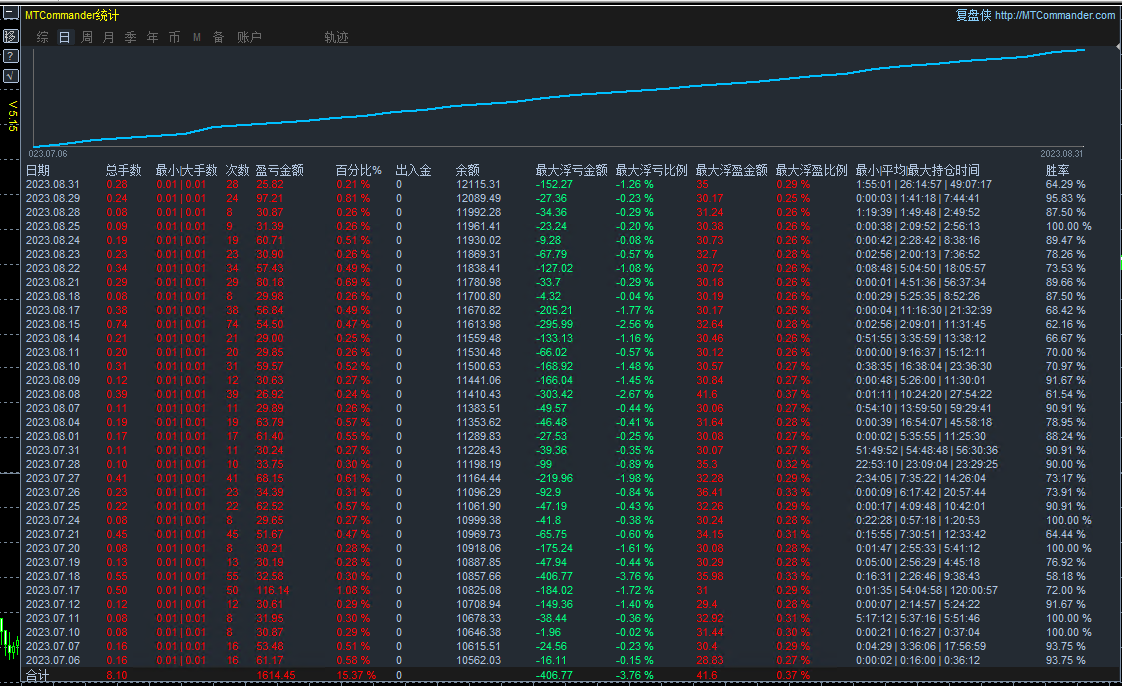Open the 年 yearly statistics tab
Image resolution: width=1122 pixels, height=686 pixels.
click(x=152, y=37)
